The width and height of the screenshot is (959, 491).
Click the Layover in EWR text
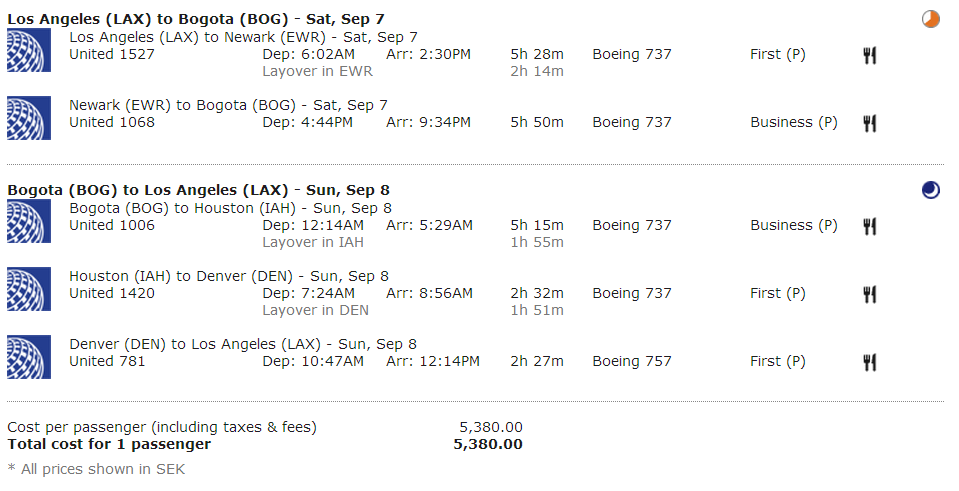click(x=313, y=71)
